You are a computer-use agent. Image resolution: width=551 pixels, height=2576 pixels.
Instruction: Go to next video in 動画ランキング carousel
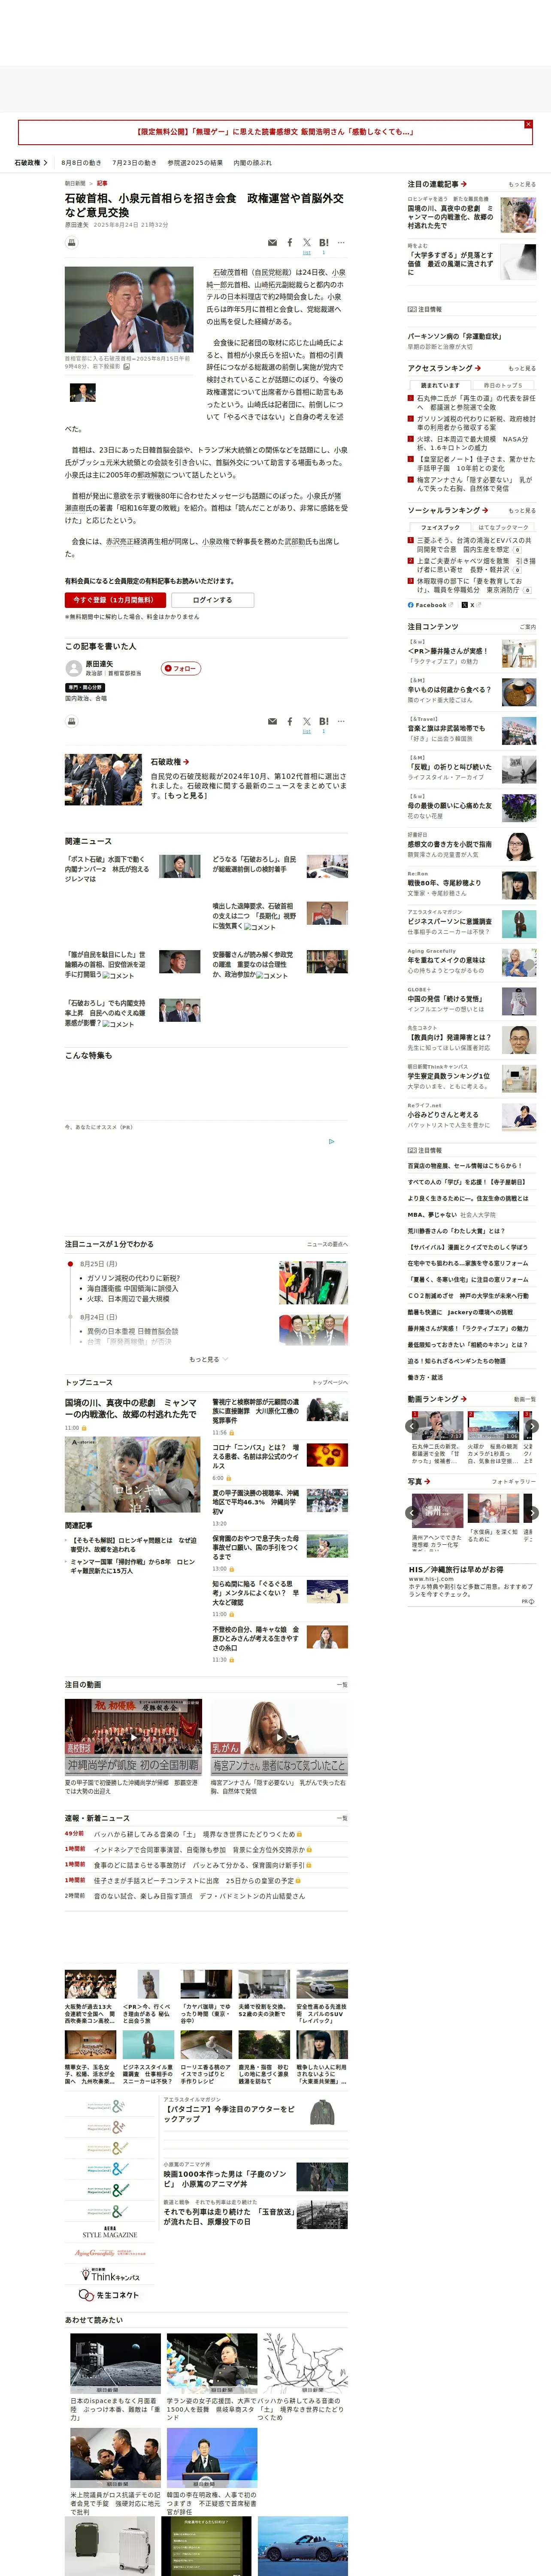(x=532, y=1427)
